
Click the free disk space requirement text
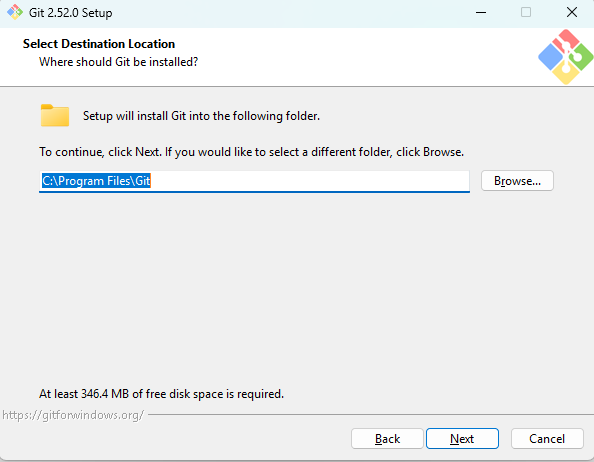point(161,394)
